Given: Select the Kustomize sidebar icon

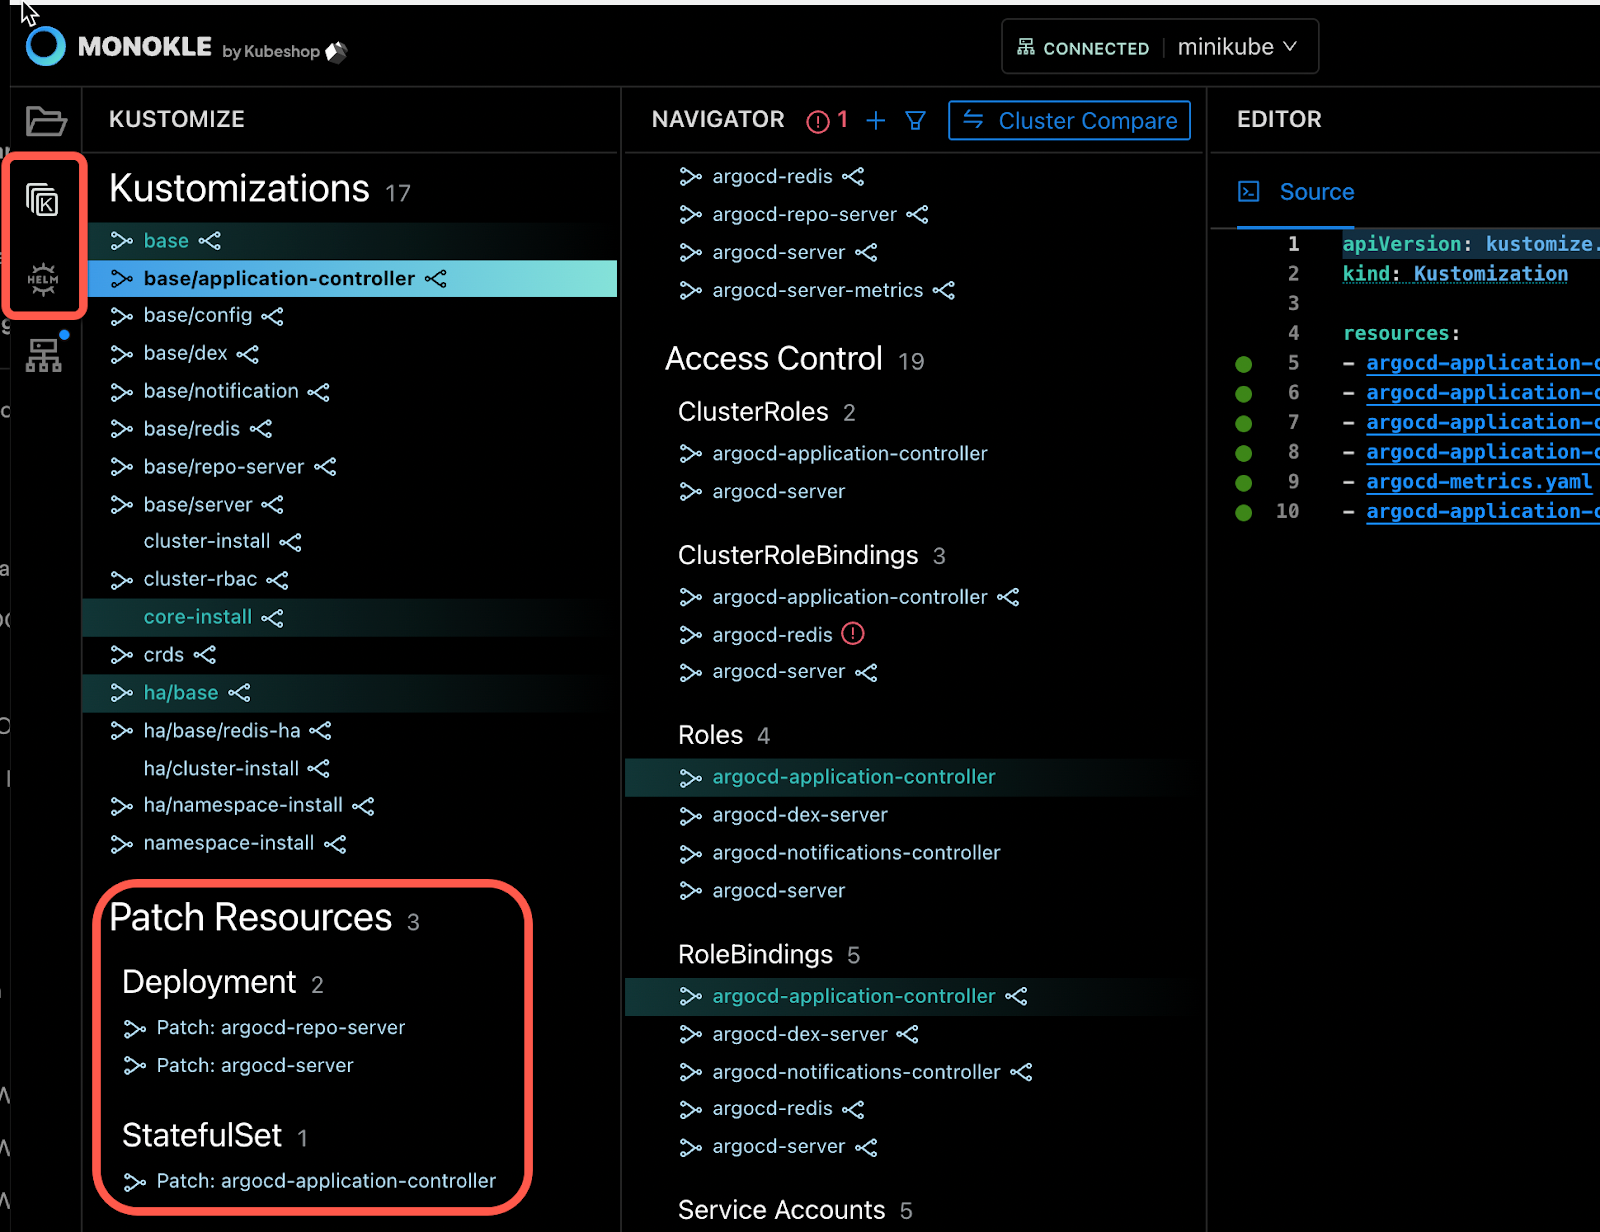Looking at the screenshot, I should click(x=42, y=200).
